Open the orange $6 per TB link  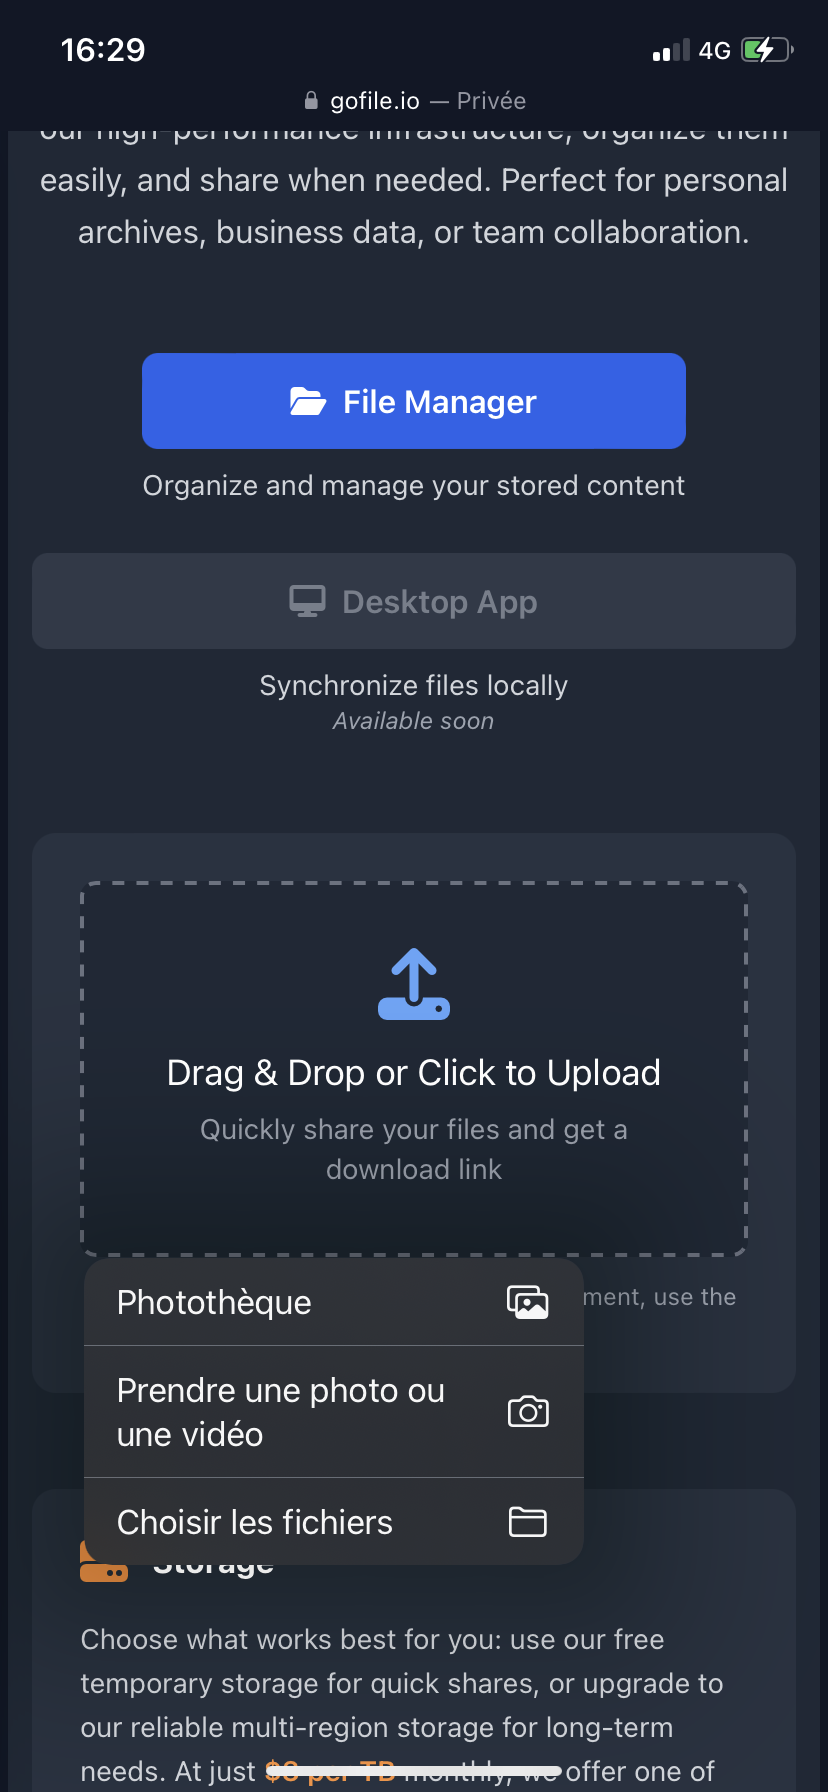click(331, 1771)
